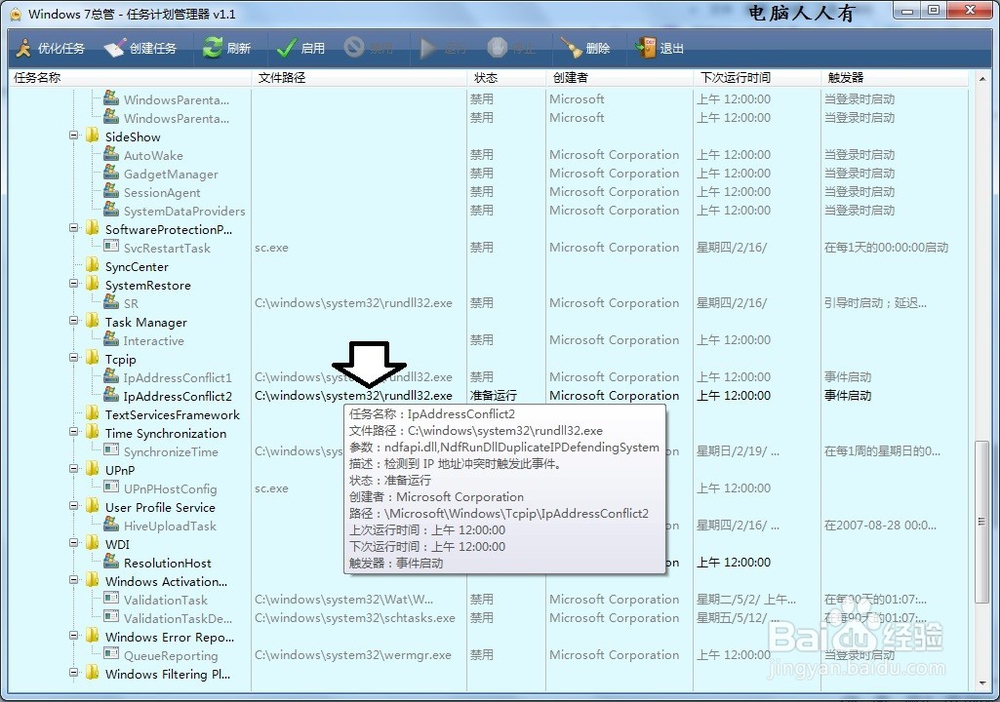Image resolution: width=1000 pixels, height=702 pixels.
Task: Collapse the Time Synchronization folder node
Action: 74,432
